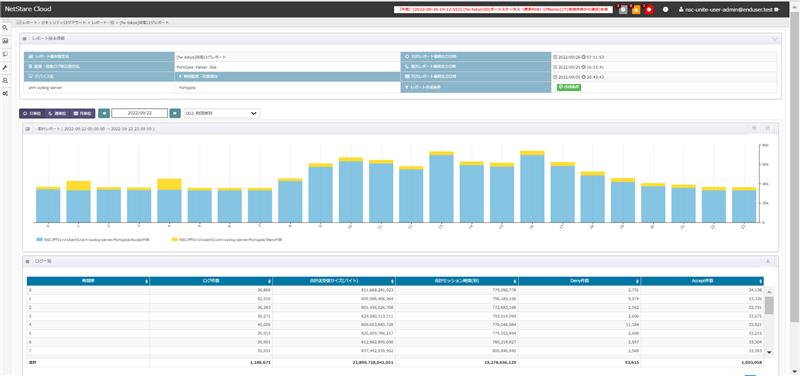
Task: Click the Fortigate device type value
Action: (x=186, y=87)
